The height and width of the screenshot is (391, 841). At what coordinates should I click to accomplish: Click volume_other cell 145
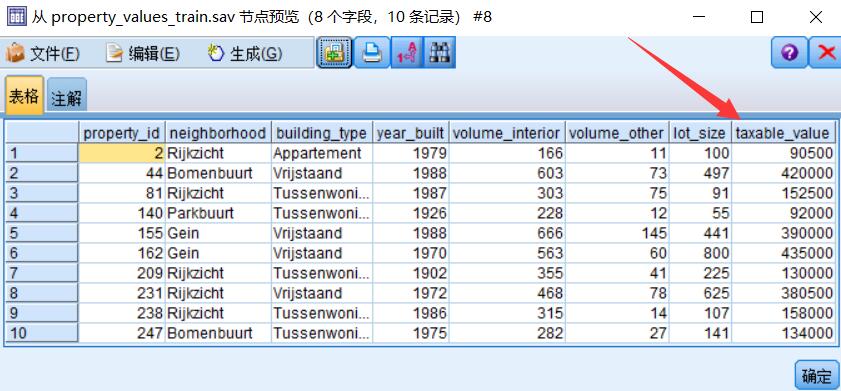click(616, 233)
